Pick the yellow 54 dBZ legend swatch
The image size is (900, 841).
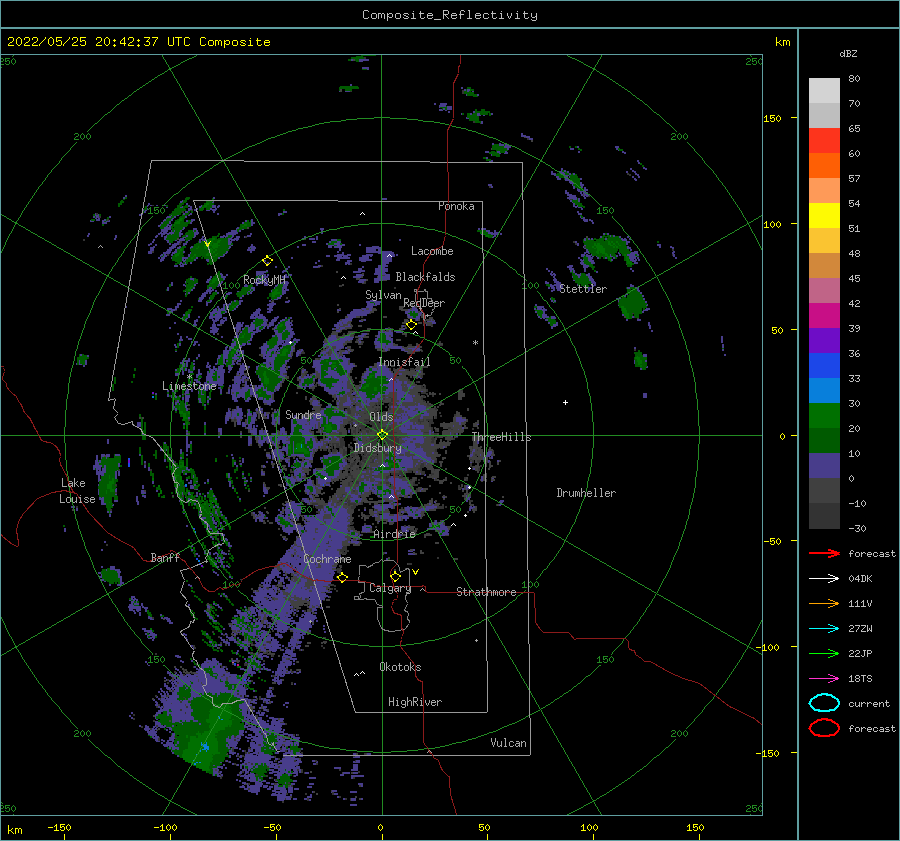(x=824, y=215)
